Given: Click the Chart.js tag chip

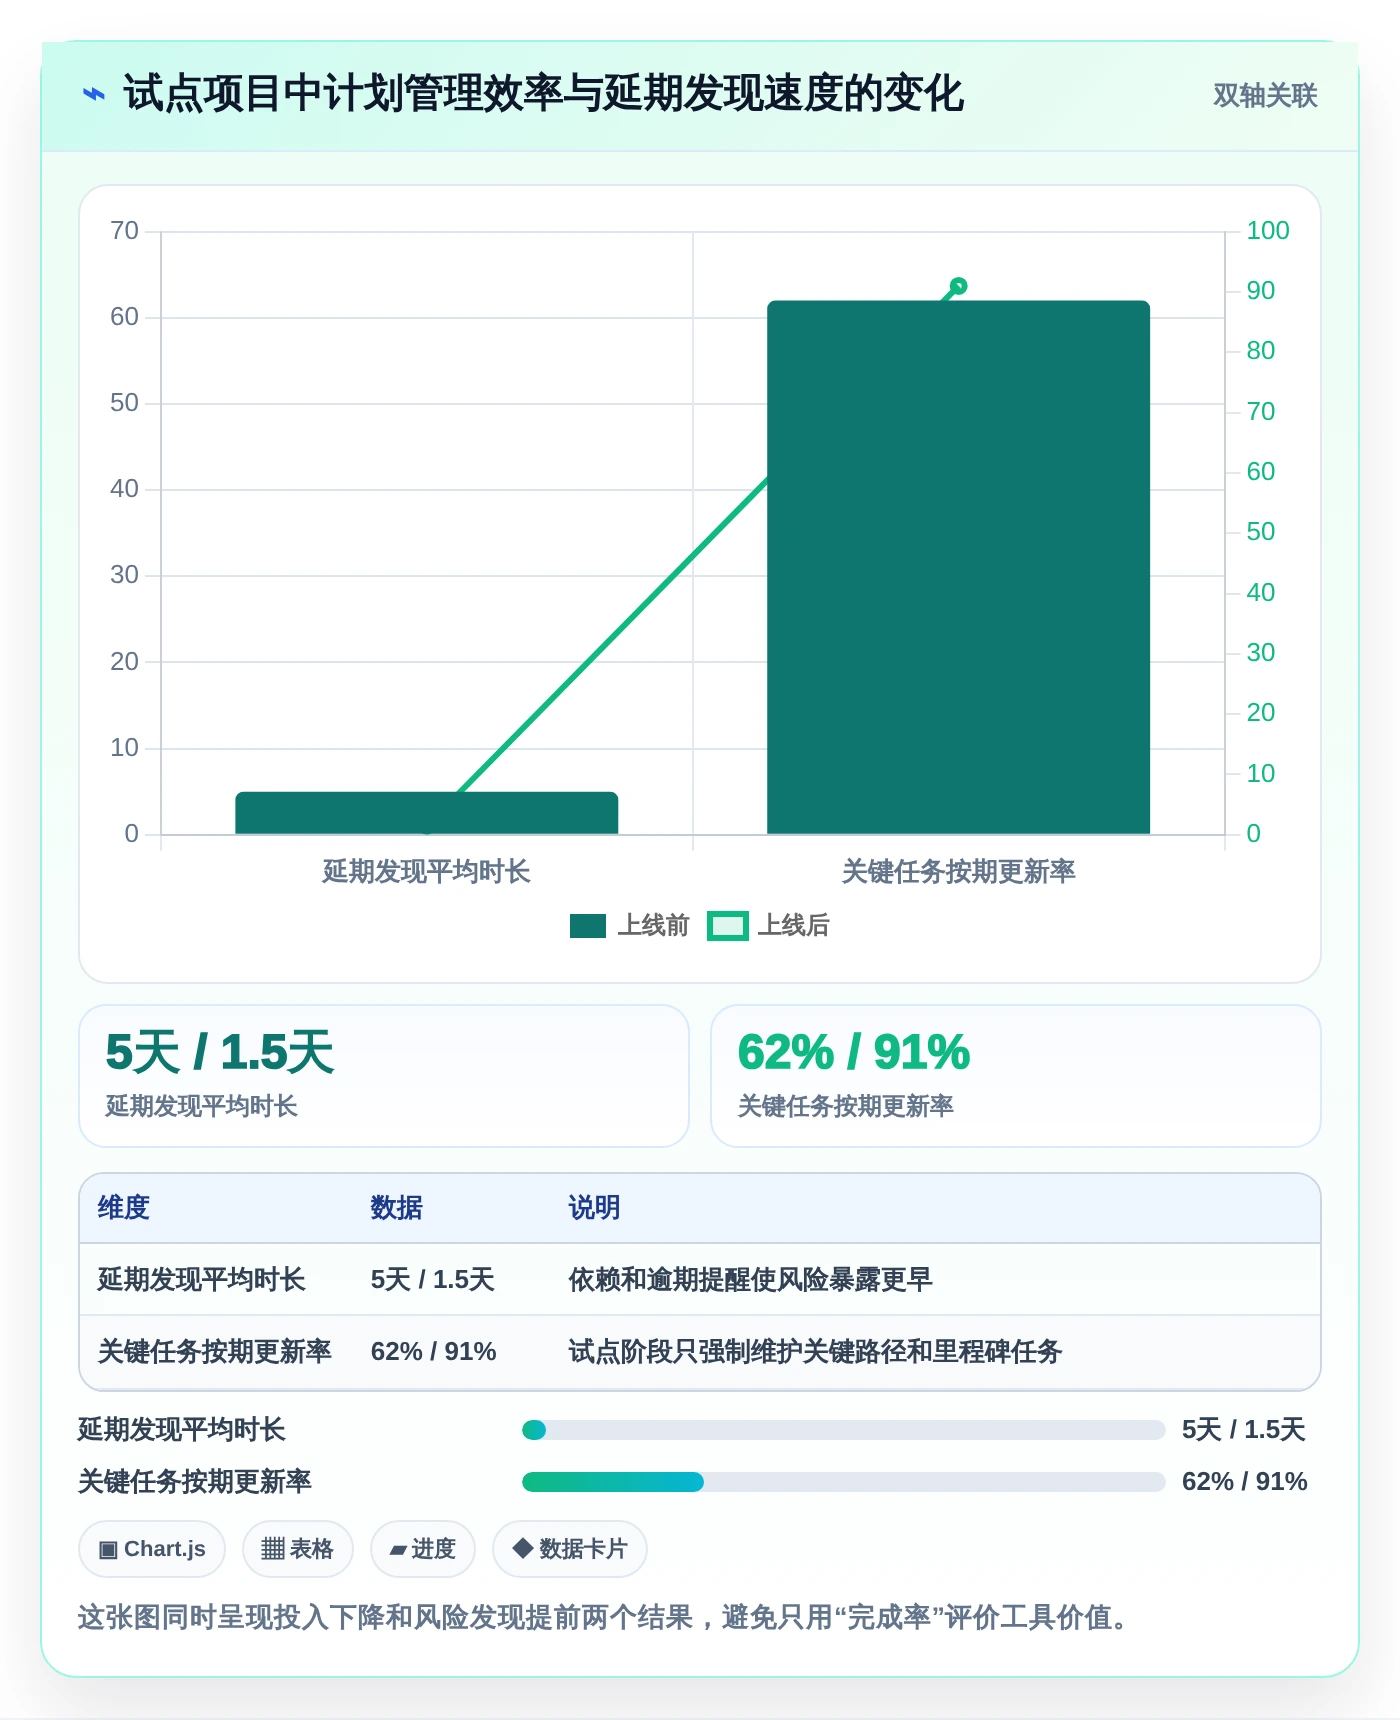Looking at the screenshot, I should pyautogui.click(x=152, y=1549).
